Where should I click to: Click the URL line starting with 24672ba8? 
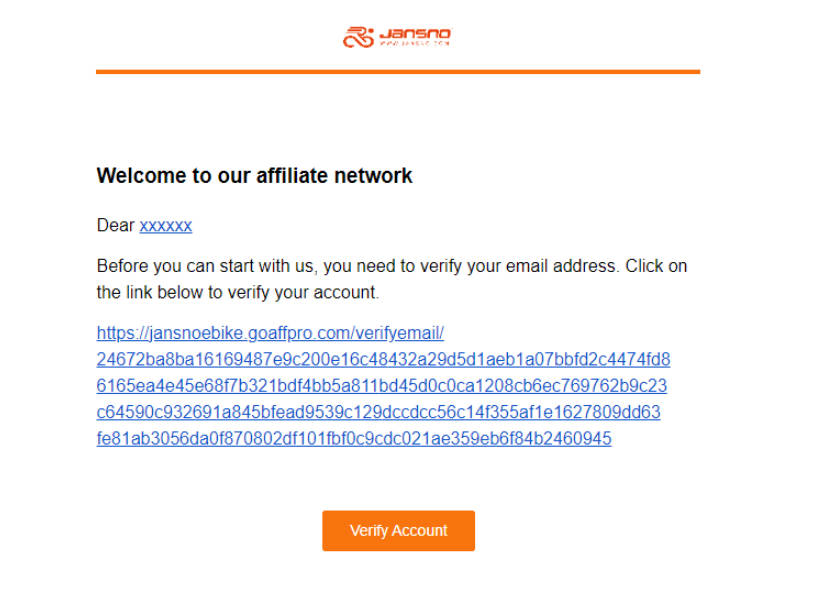tap(383, 359)
